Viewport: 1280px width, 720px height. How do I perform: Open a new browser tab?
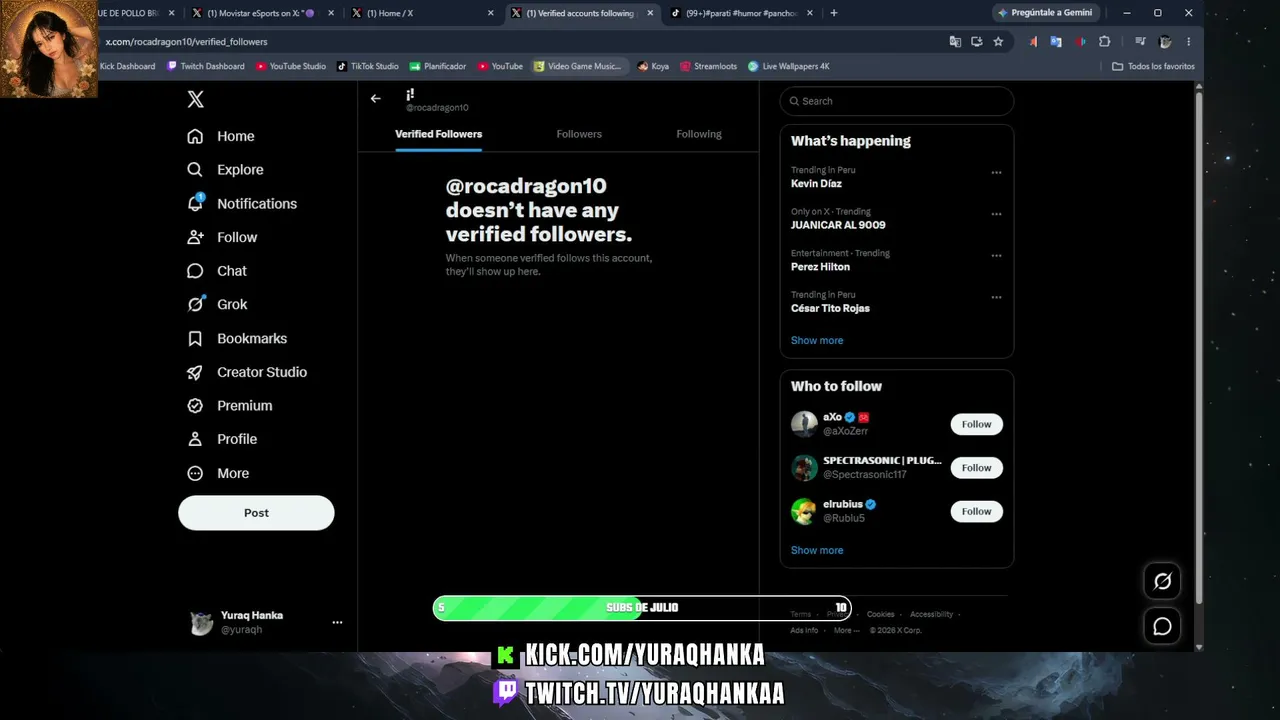(834, 13)
